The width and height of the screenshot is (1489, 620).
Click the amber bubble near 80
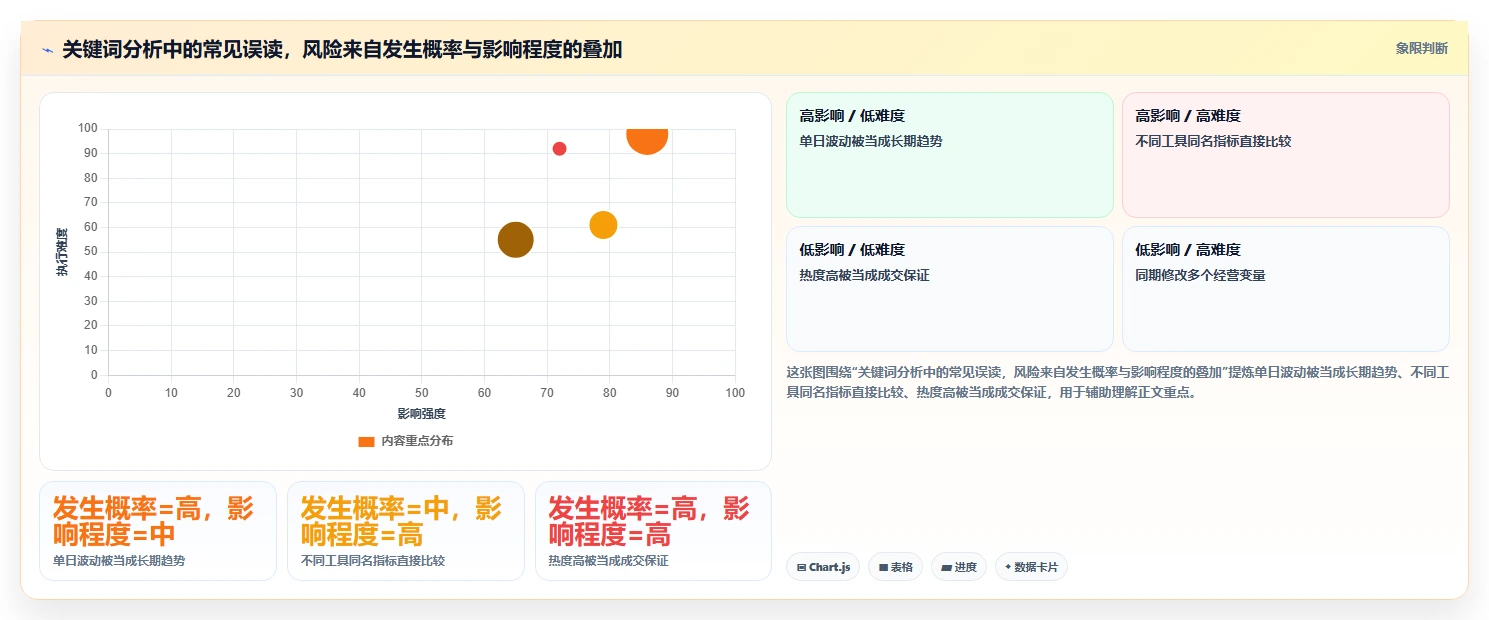(603, 225)
